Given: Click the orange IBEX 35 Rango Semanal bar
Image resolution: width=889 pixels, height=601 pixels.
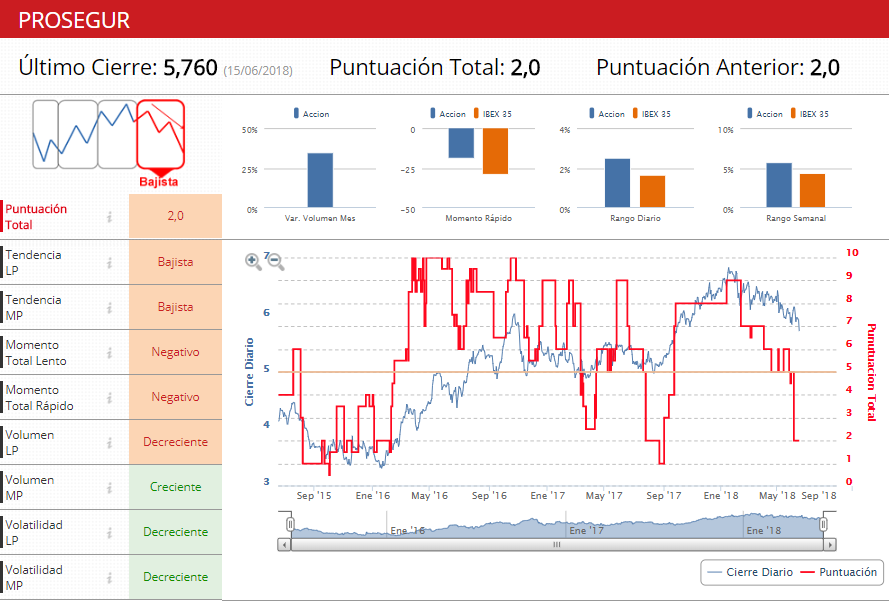Looking at the screenshot, I should click(x=812, y=191).
